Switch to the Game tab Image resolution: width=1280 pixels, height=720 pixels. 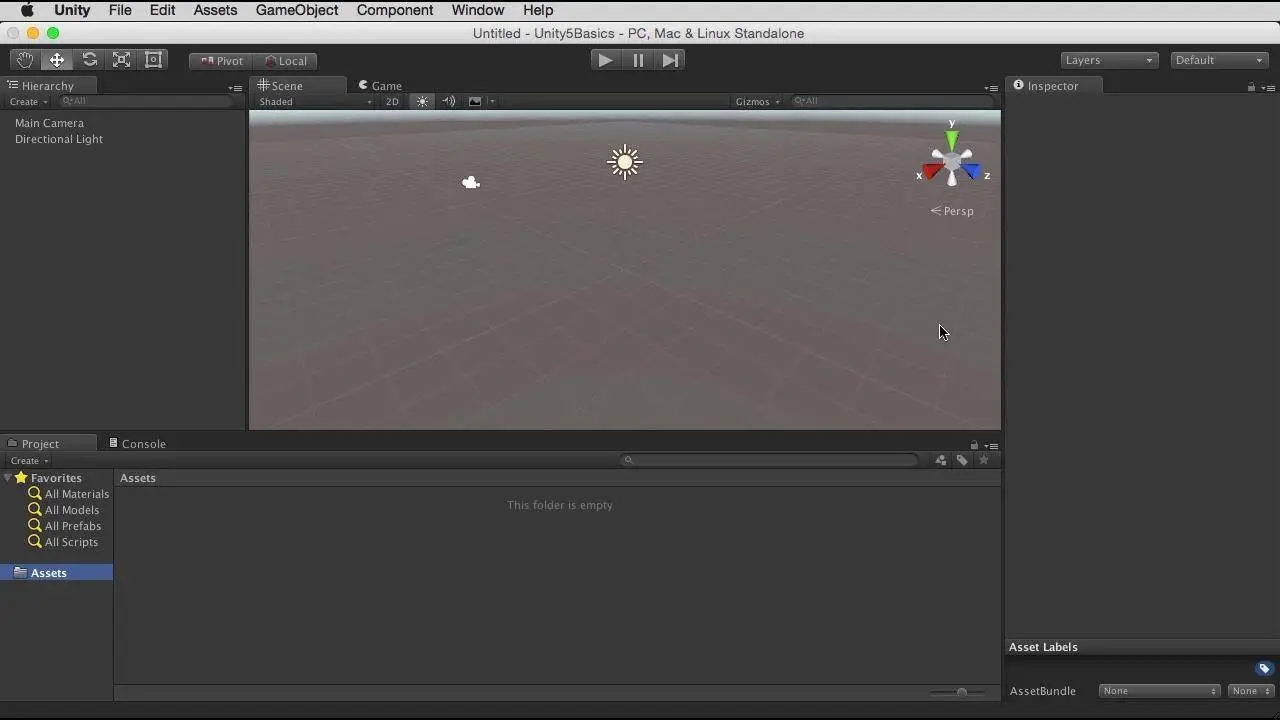tap(380, 86)
